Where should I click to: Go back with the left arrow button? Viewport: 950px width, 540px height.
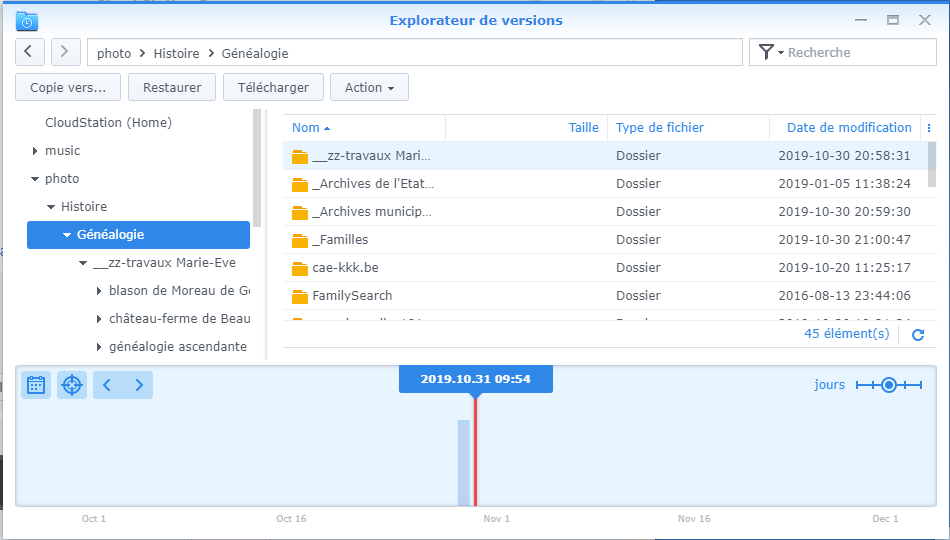[30, 52]
